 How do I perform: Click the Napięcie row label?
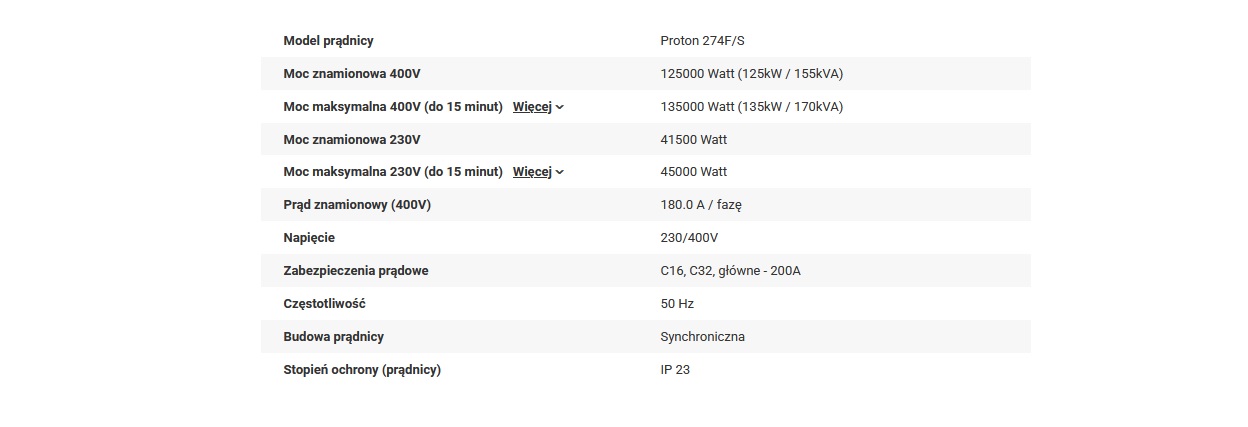[309, 238]
